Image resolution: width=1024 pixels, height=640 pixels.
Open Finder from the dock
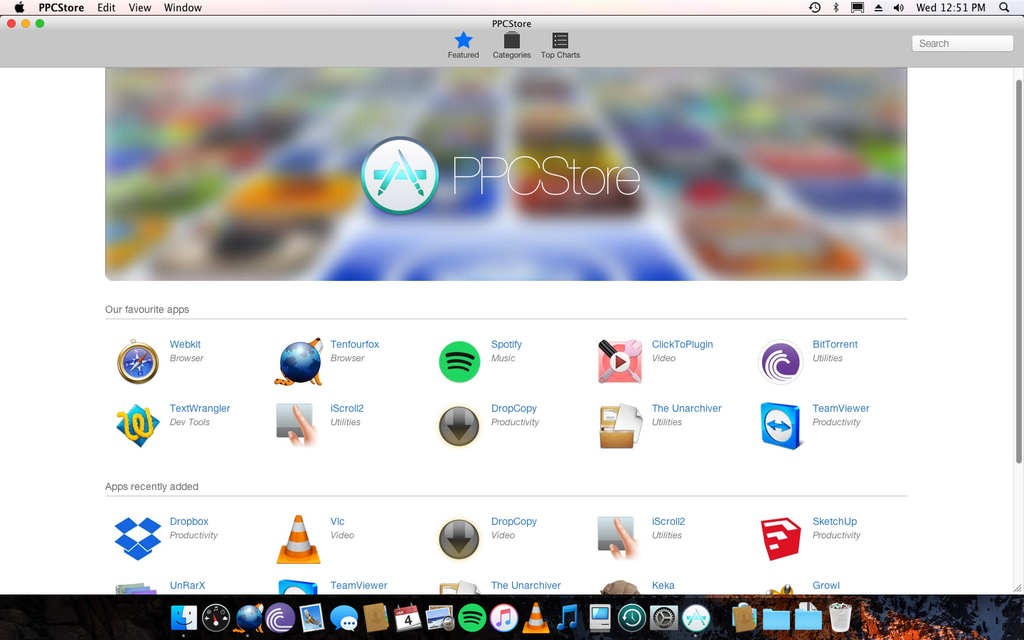184,617
